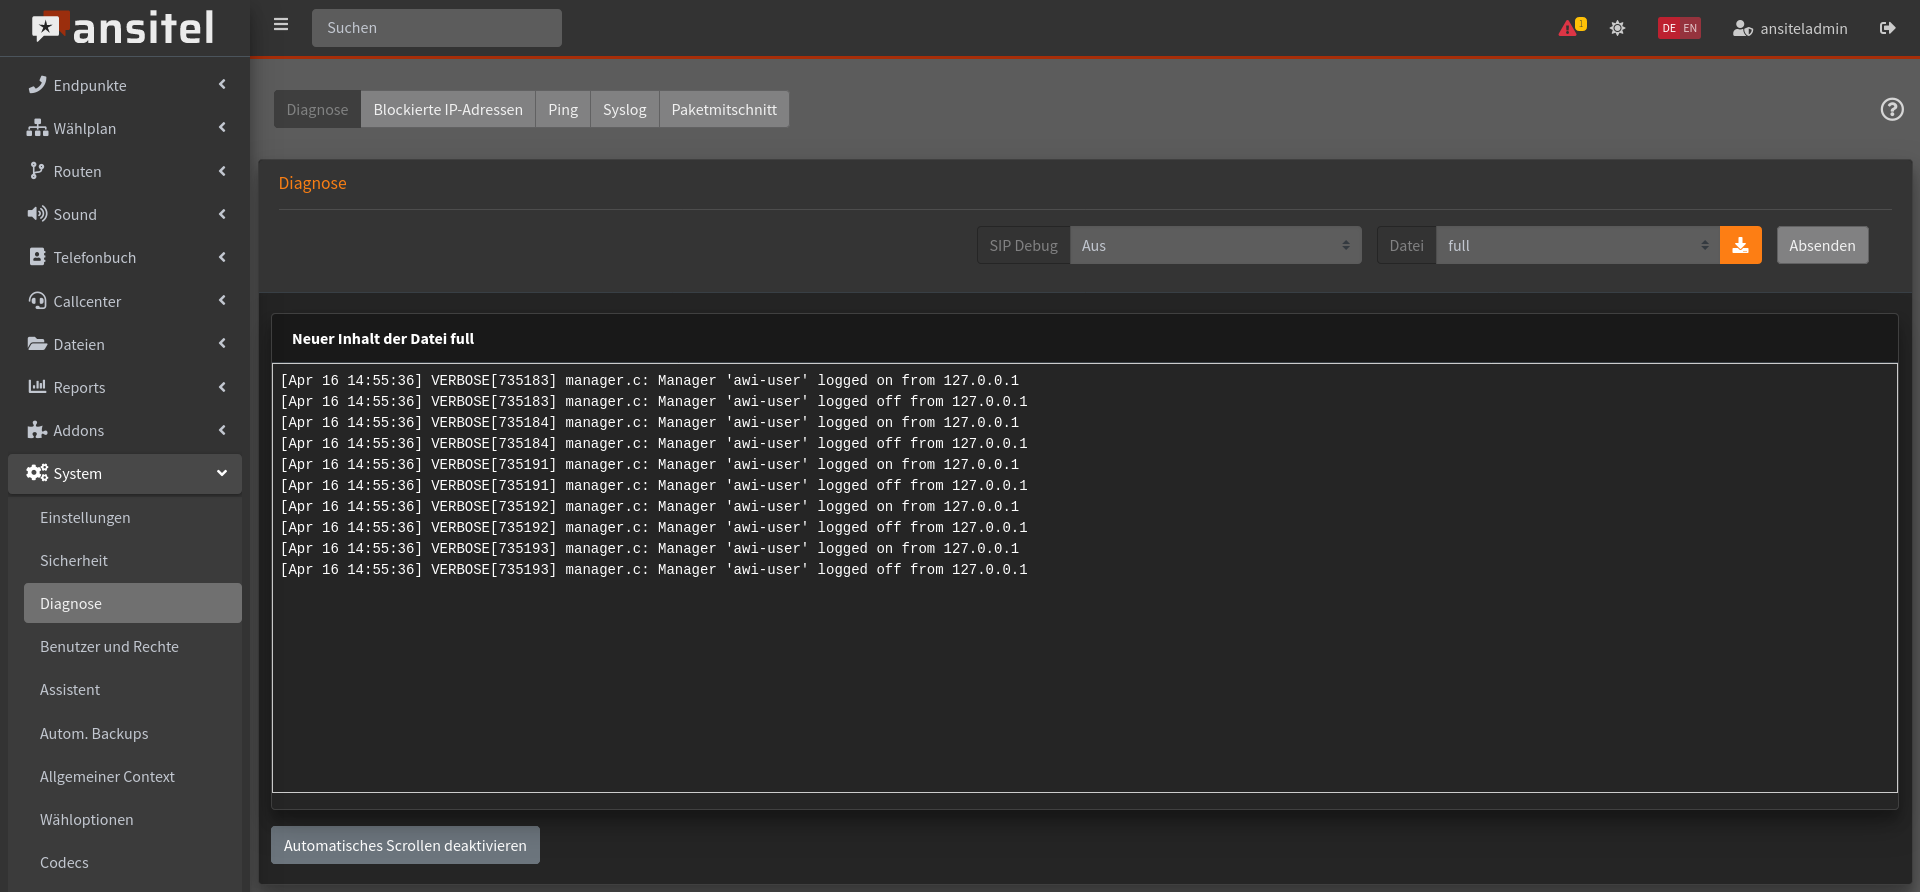
Task: Click the logout icon
Action: coord(1887,28)
